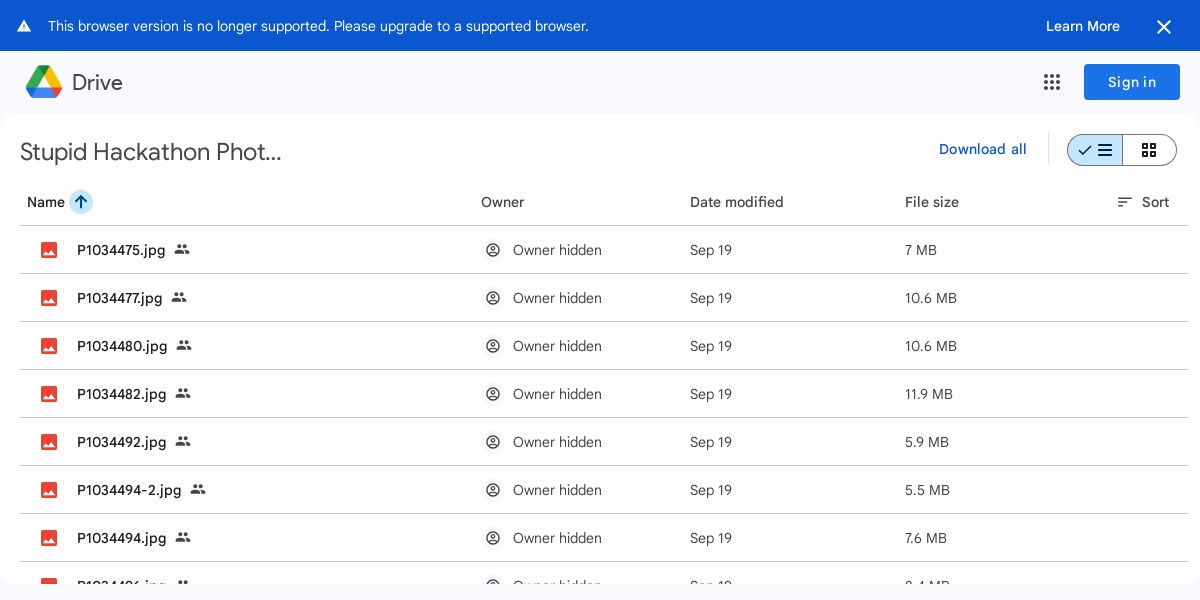Click the Download all link
1200x600 pixels.
pos(982,149)
